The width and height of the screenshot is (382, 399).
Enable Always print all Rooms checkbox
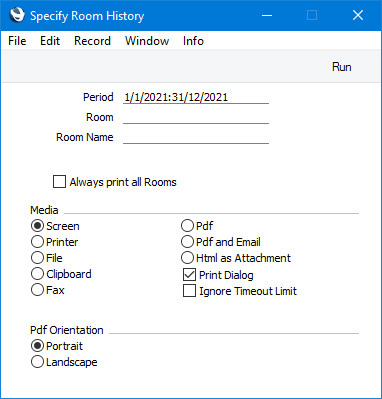click(59, 182)
